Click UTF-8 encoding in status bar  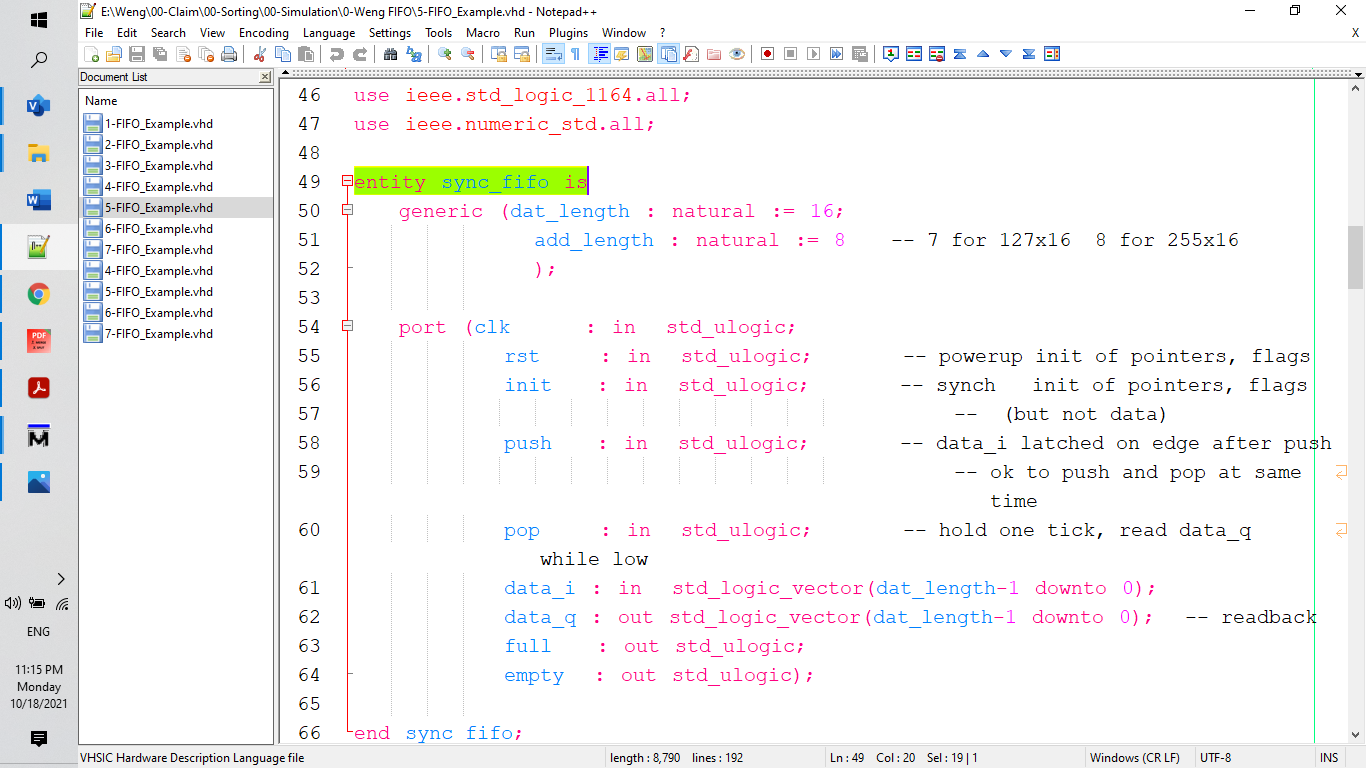click(1216, 758)
